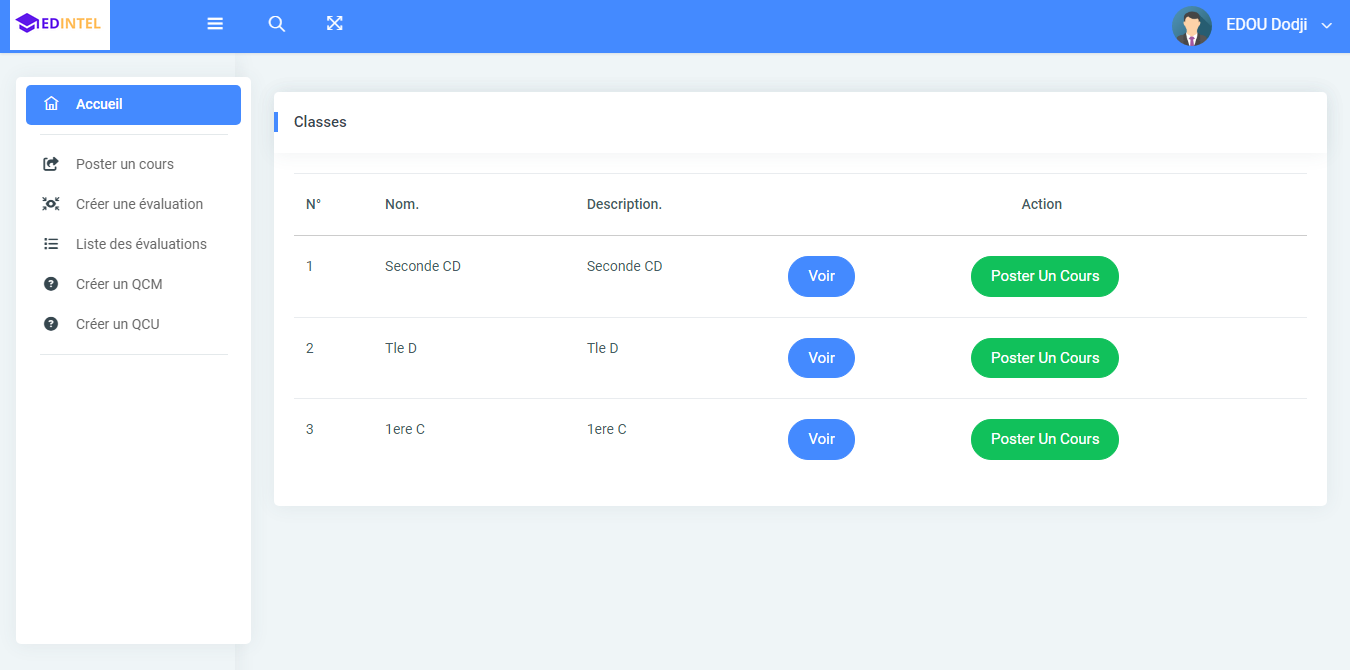Click the fullscreen expand icon

tap(335, 24)
